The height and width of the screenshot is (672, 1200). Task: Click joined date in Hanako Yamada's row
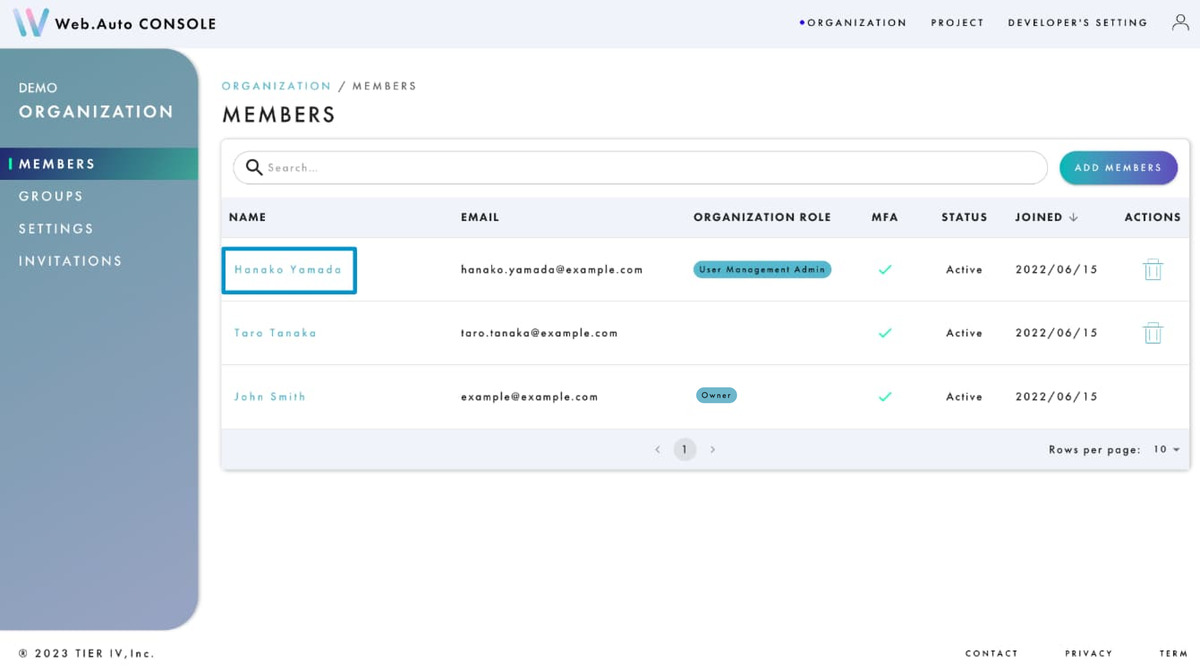(1056, 270)
